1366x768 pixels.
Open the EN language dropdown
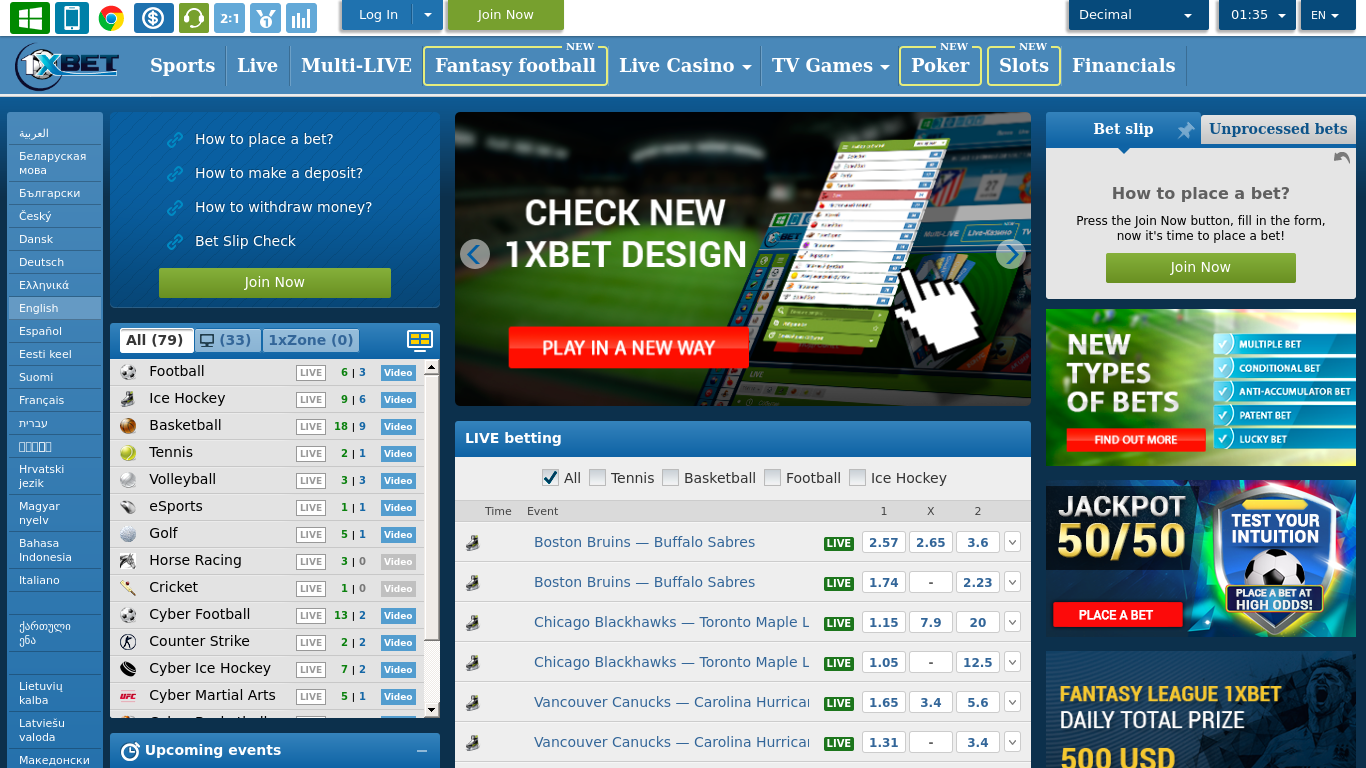[x=1327, y=15]
